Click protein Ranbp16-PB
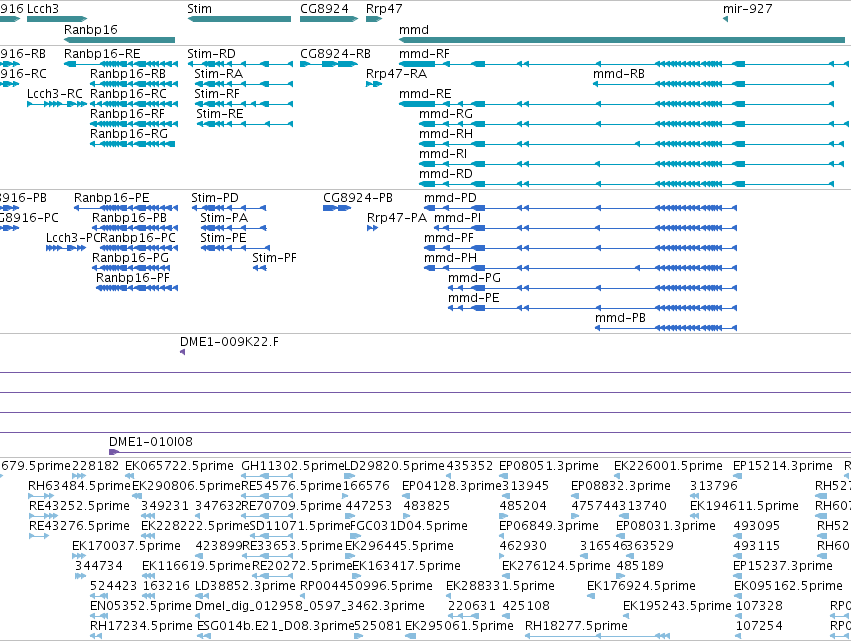The width and height of the screenshot is (851, 641). click(x=129, y=218)
